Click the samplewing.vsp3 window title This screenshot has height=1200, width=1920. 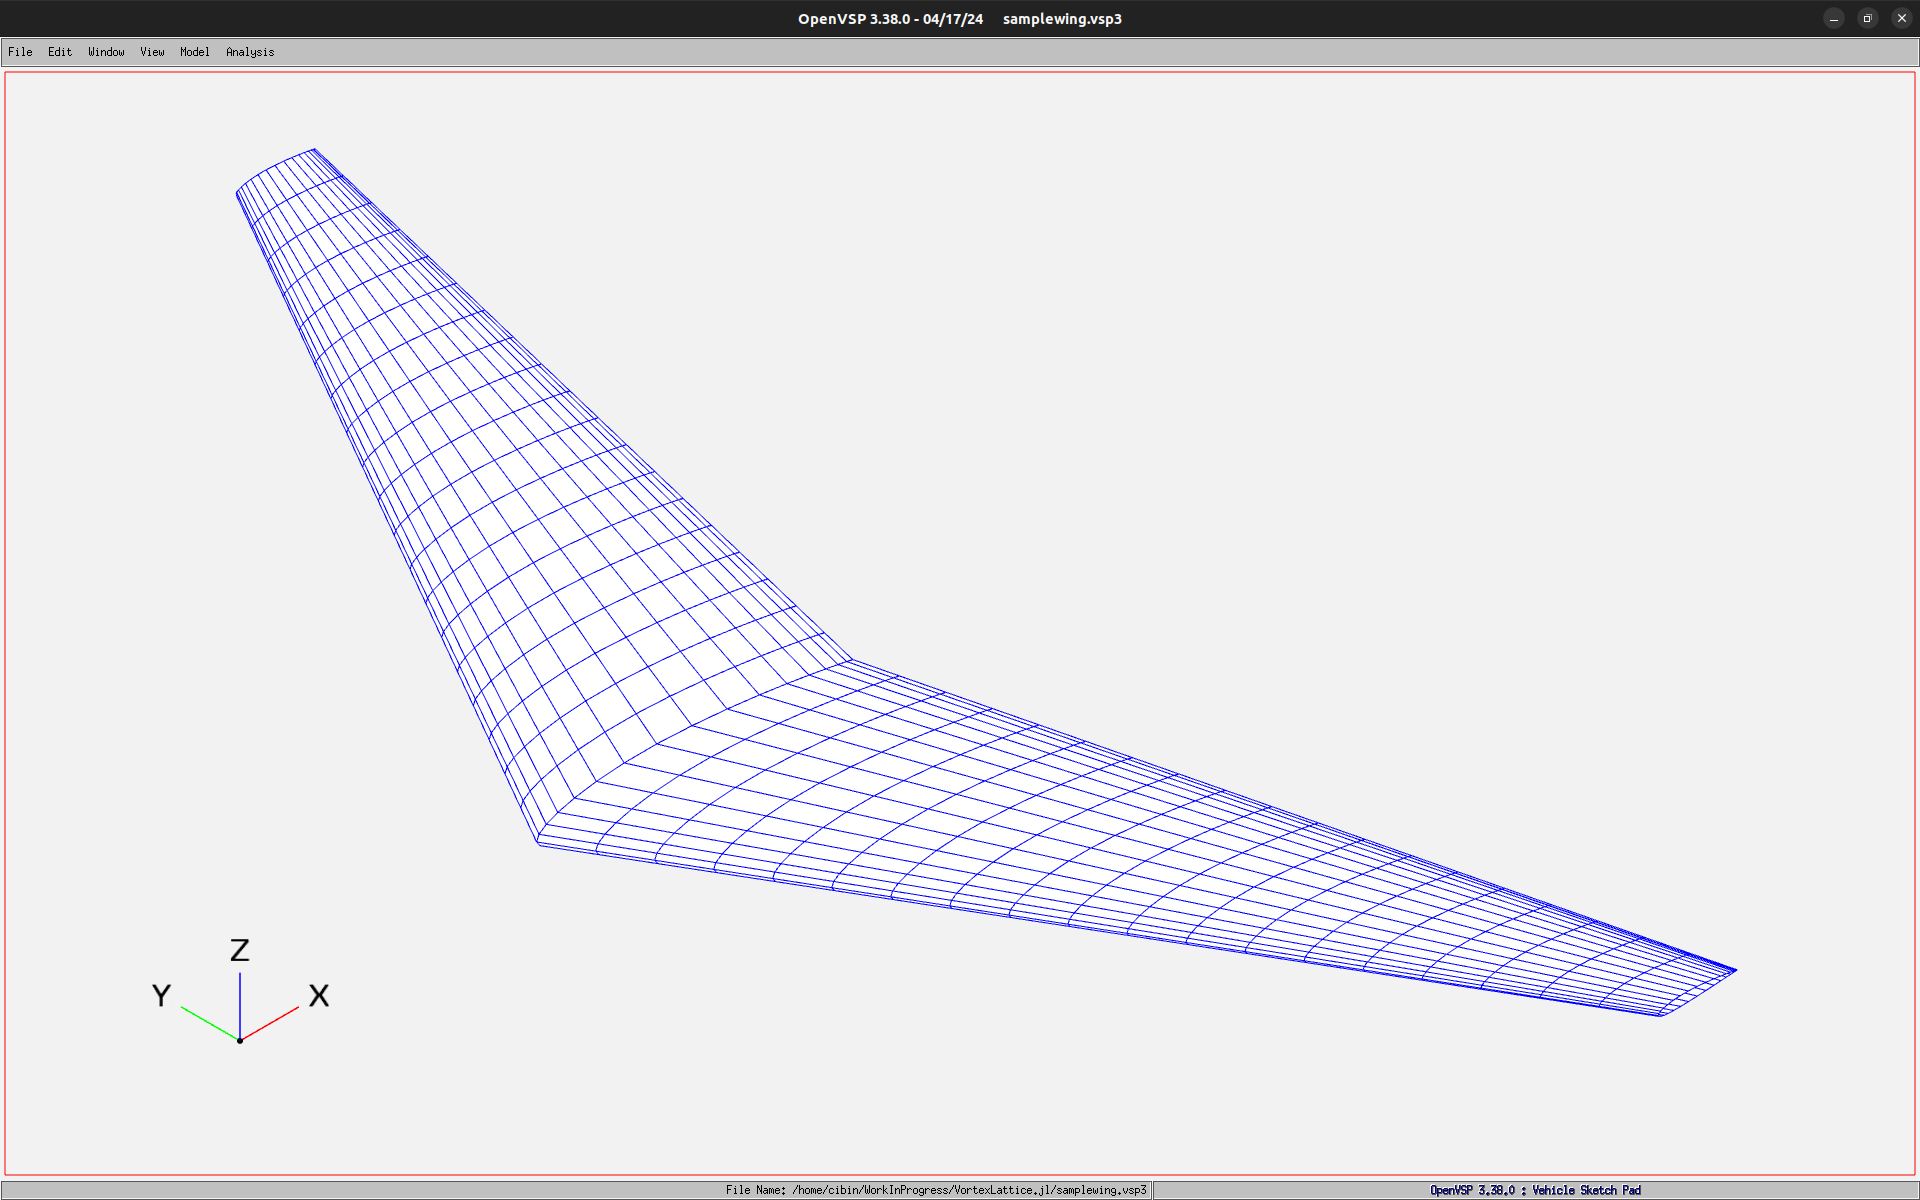[1062, 19]
